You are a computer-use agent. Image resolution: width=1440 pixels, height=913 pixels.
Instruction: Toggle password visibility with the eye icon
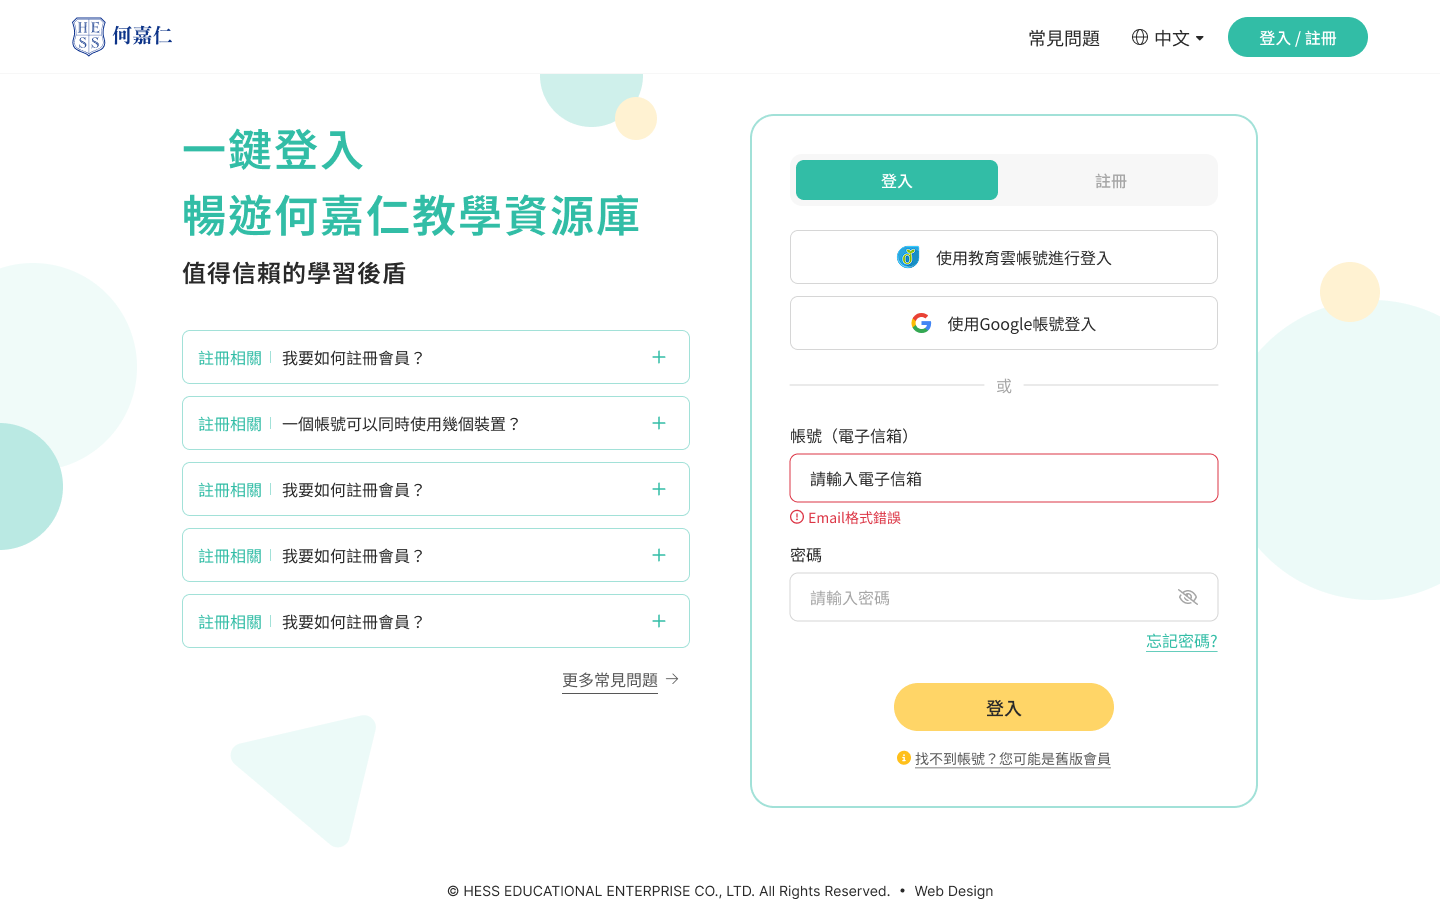[x=1188, y=597]
